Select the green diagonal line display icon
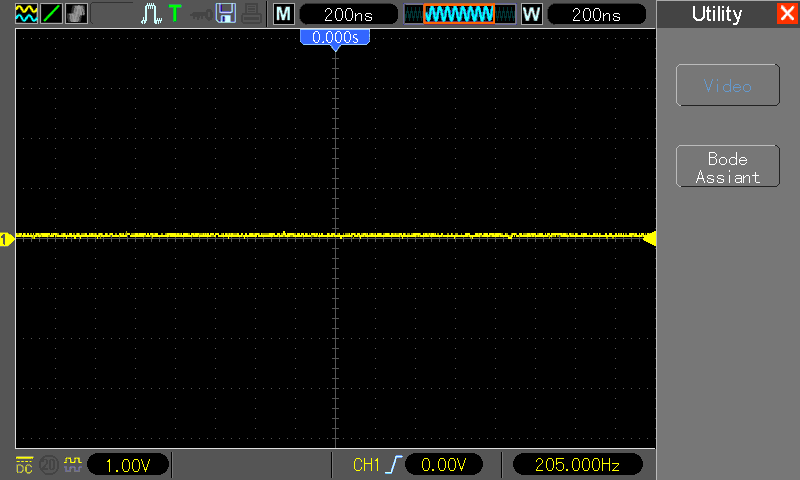The height and width of the screenshot is (480, 800). coord(51,13)
